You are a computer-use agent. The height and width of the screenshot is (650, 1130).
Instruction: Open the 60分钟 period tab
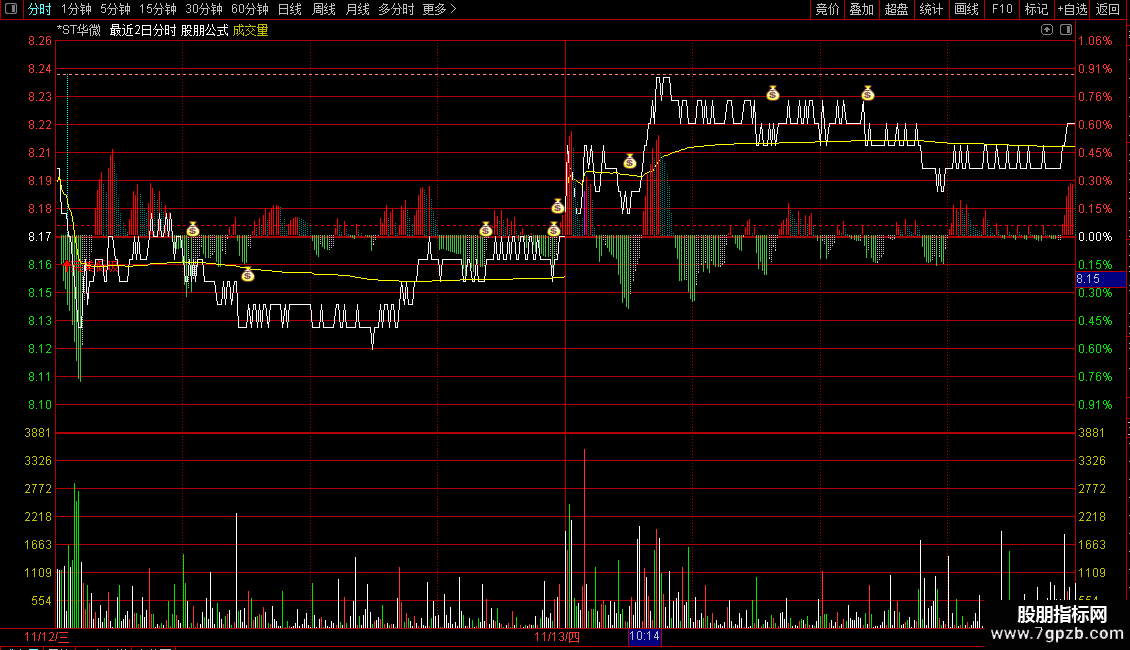(x=250, y=9)
